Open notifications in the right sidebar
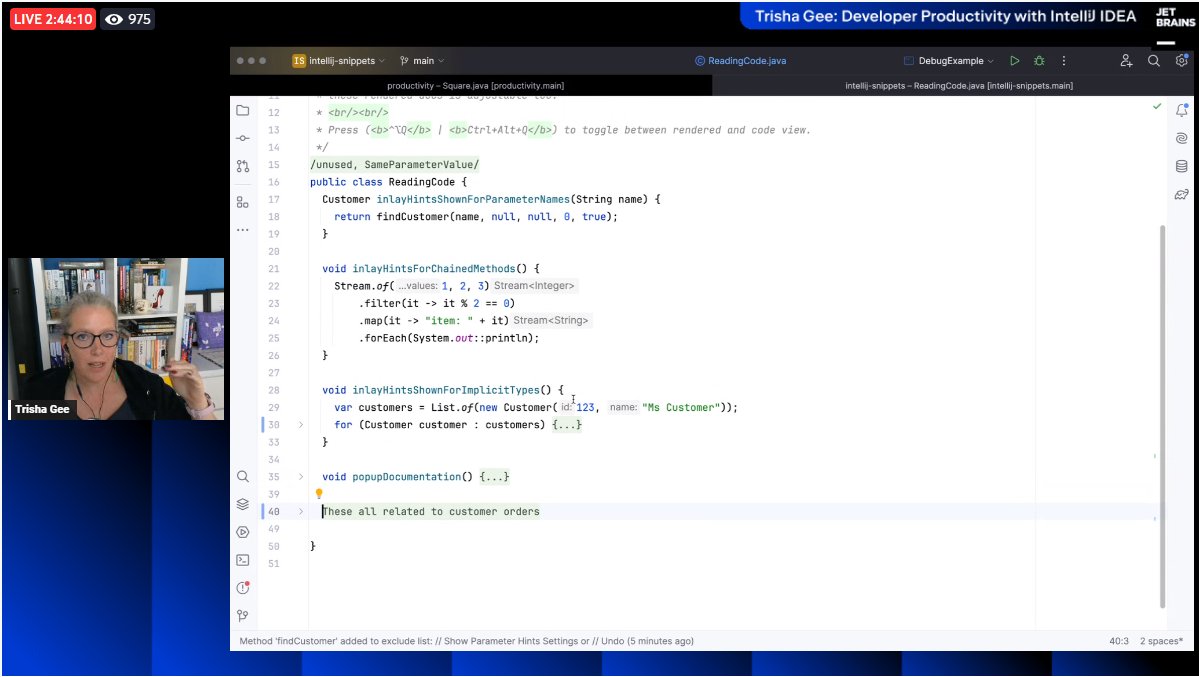 pos(1181,108)
